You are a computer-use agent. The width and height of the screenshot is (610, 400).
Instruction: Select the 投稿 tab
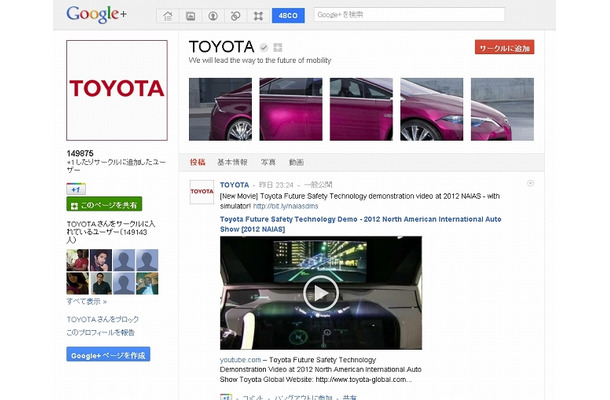(198, 162)
